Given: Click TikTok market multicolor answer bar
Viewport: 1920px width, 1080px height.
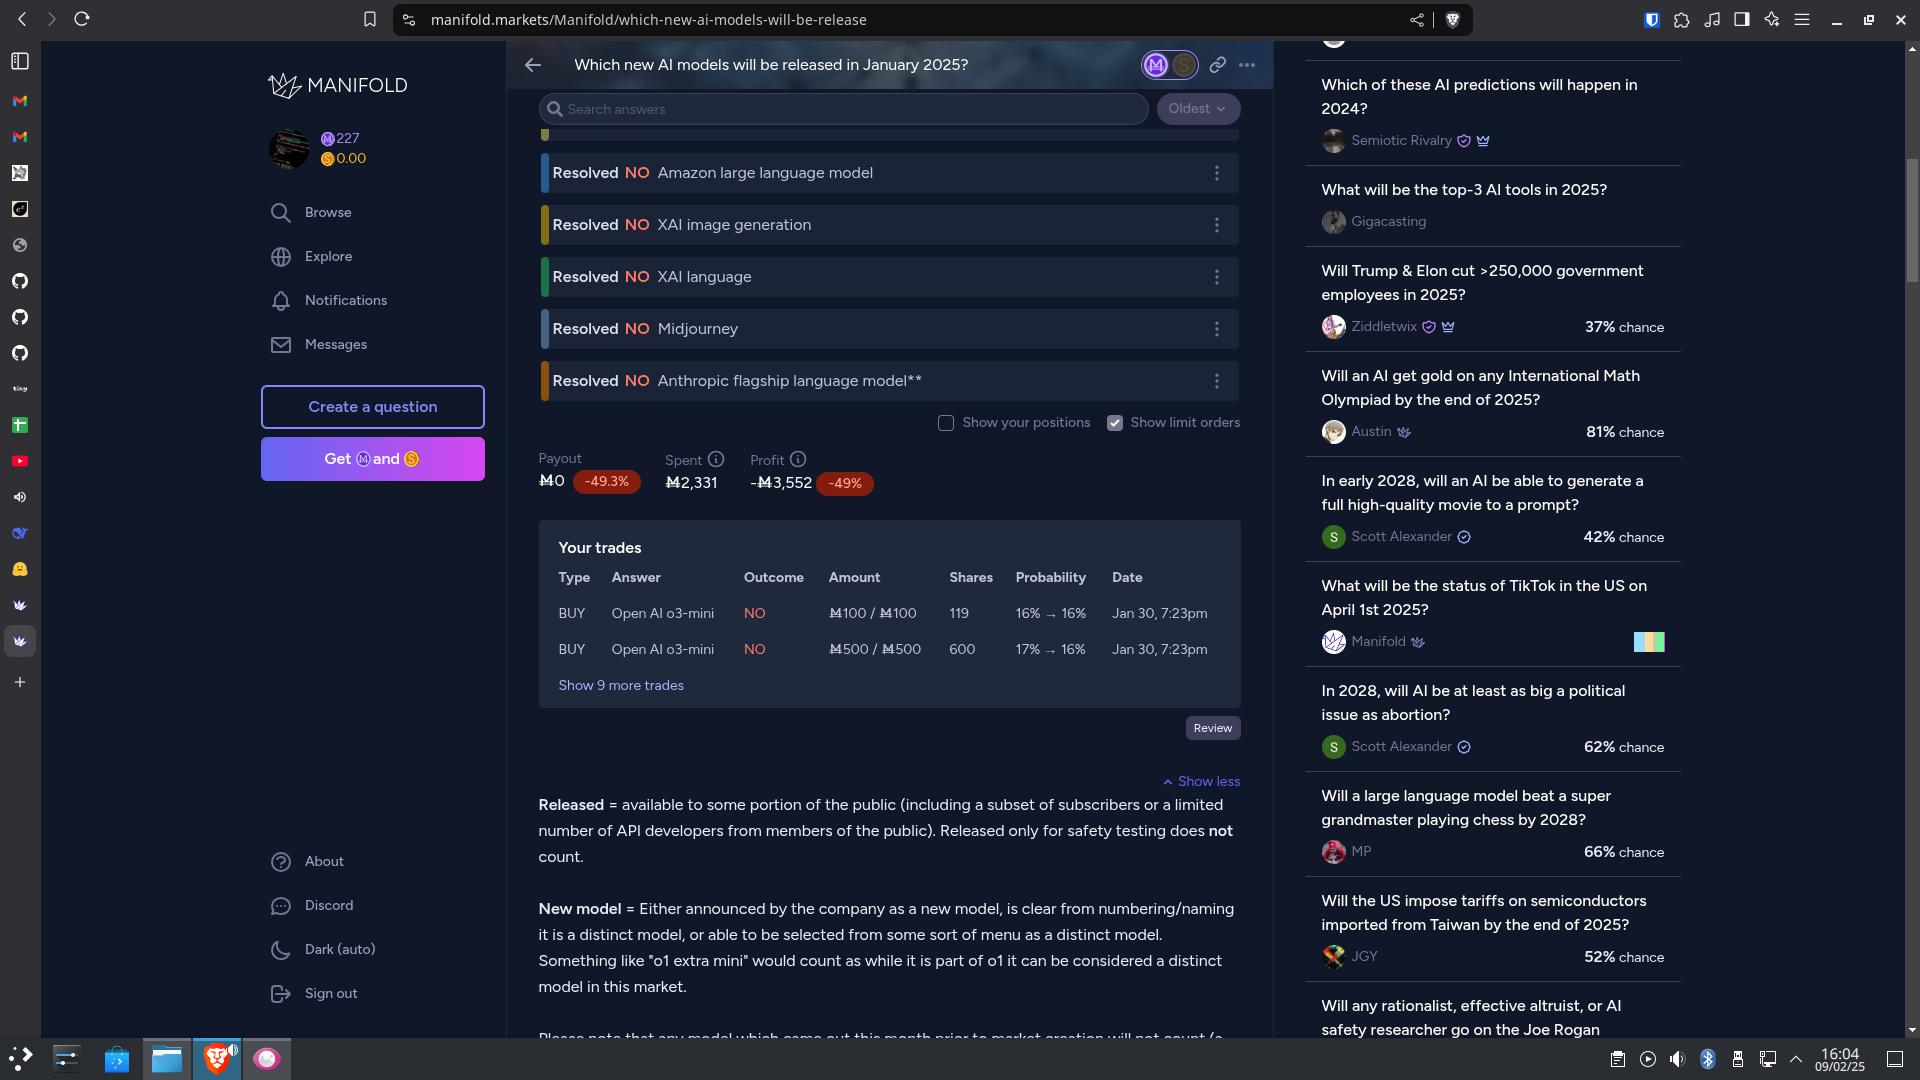Looking at the screenshot, I should click(1649, 642).
